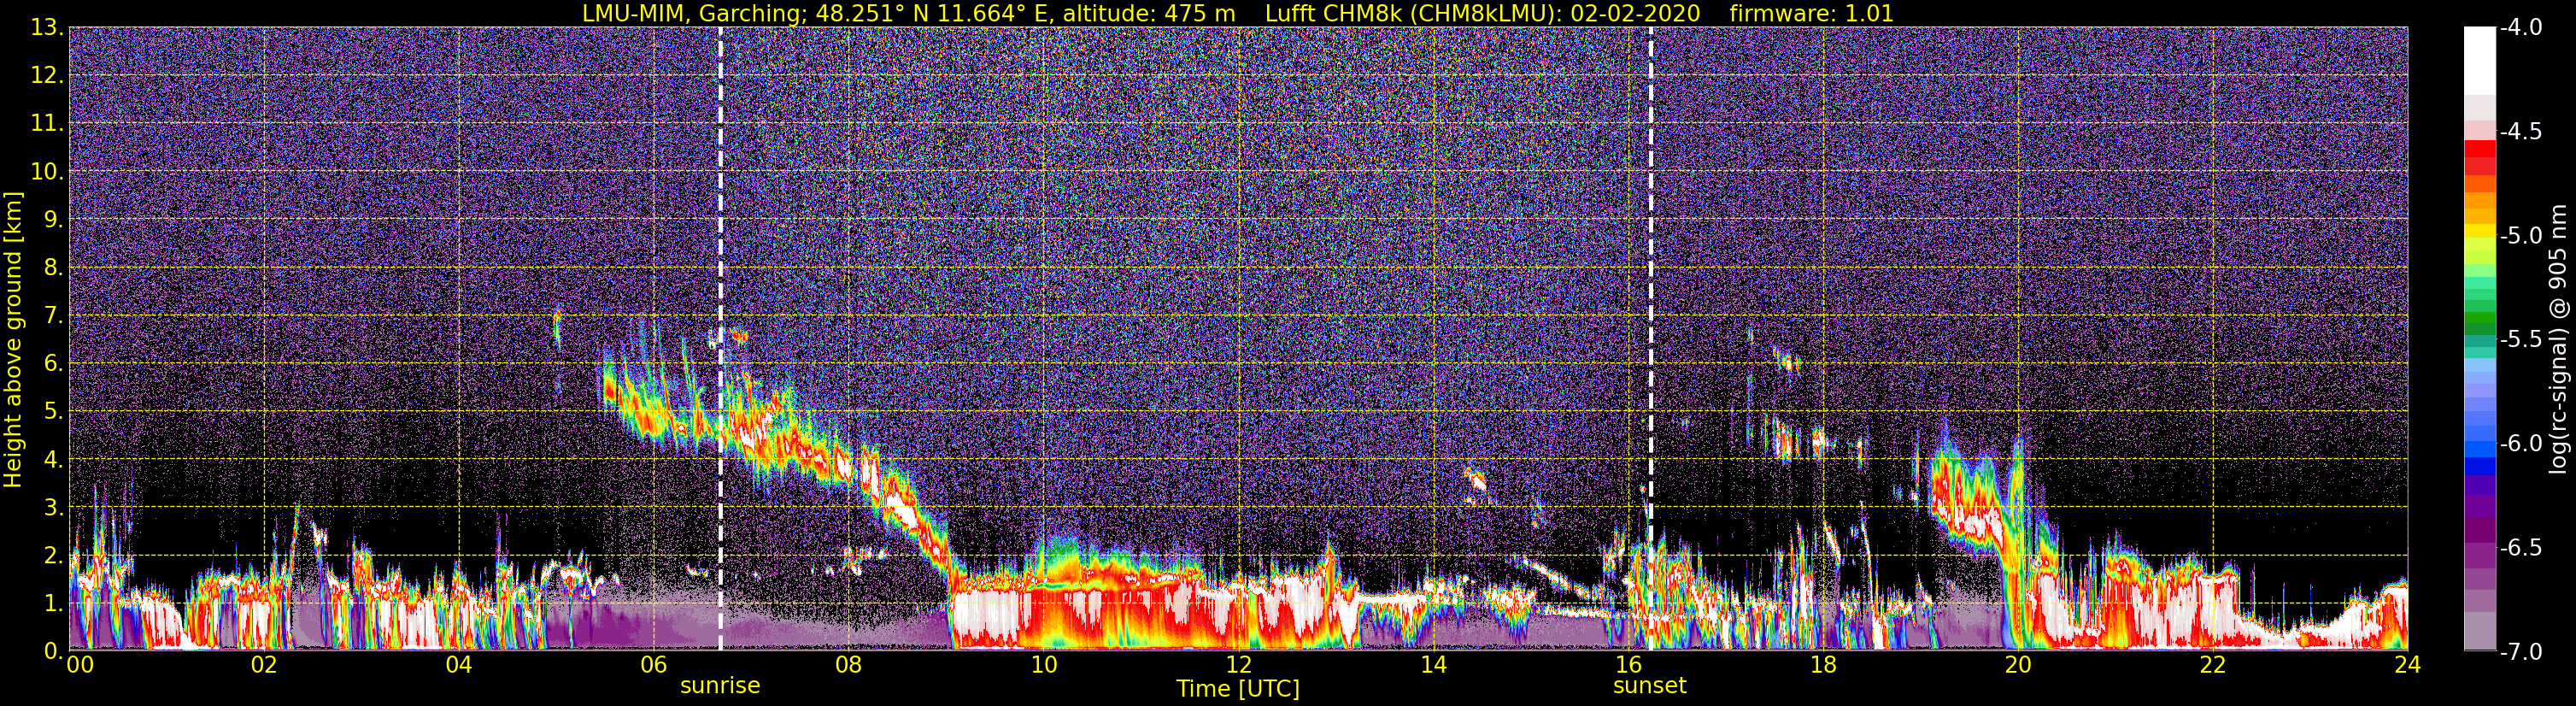Click the 'sunset' label below the time axis
Image resolution: width=2576 pixels, height=706 pixels.
pos(1649,686)
